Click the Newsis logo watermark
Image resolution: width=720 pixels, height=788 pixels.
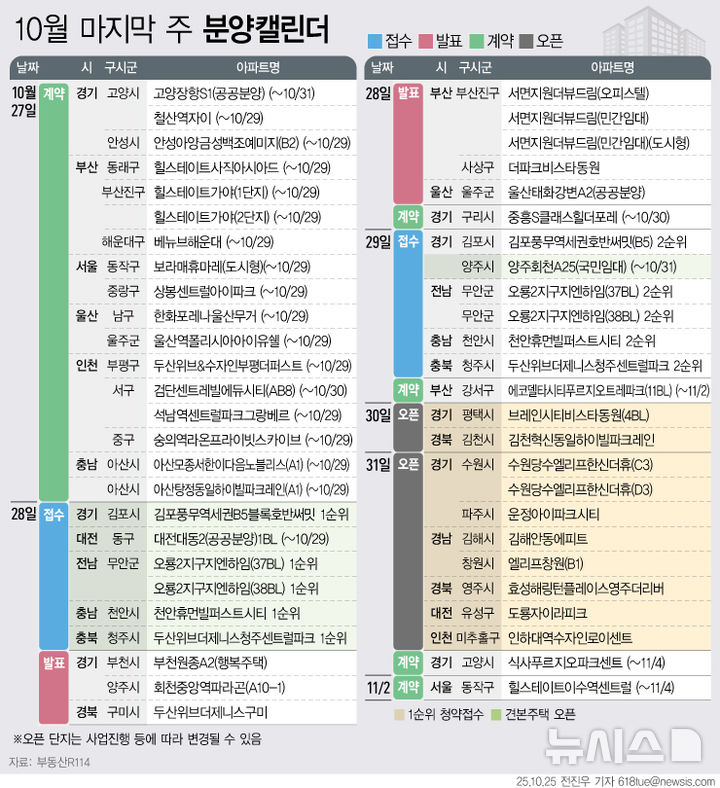(x=621, y=745)
